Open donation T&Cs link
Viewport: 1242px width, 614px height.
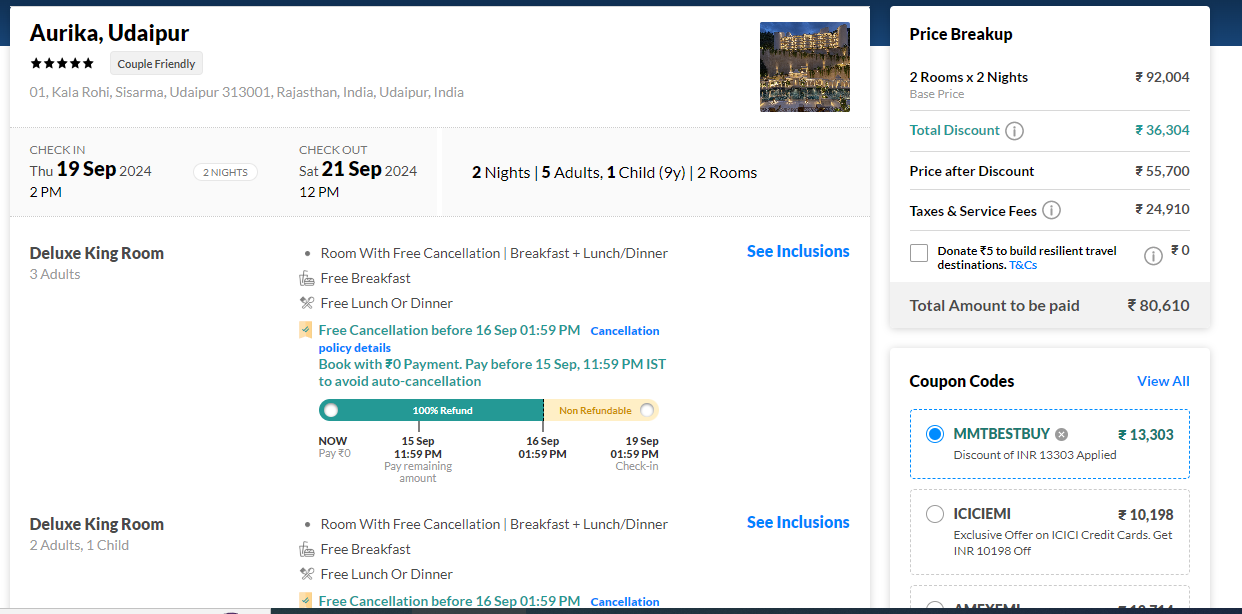pyautogui.click(x=1023, y=265)
